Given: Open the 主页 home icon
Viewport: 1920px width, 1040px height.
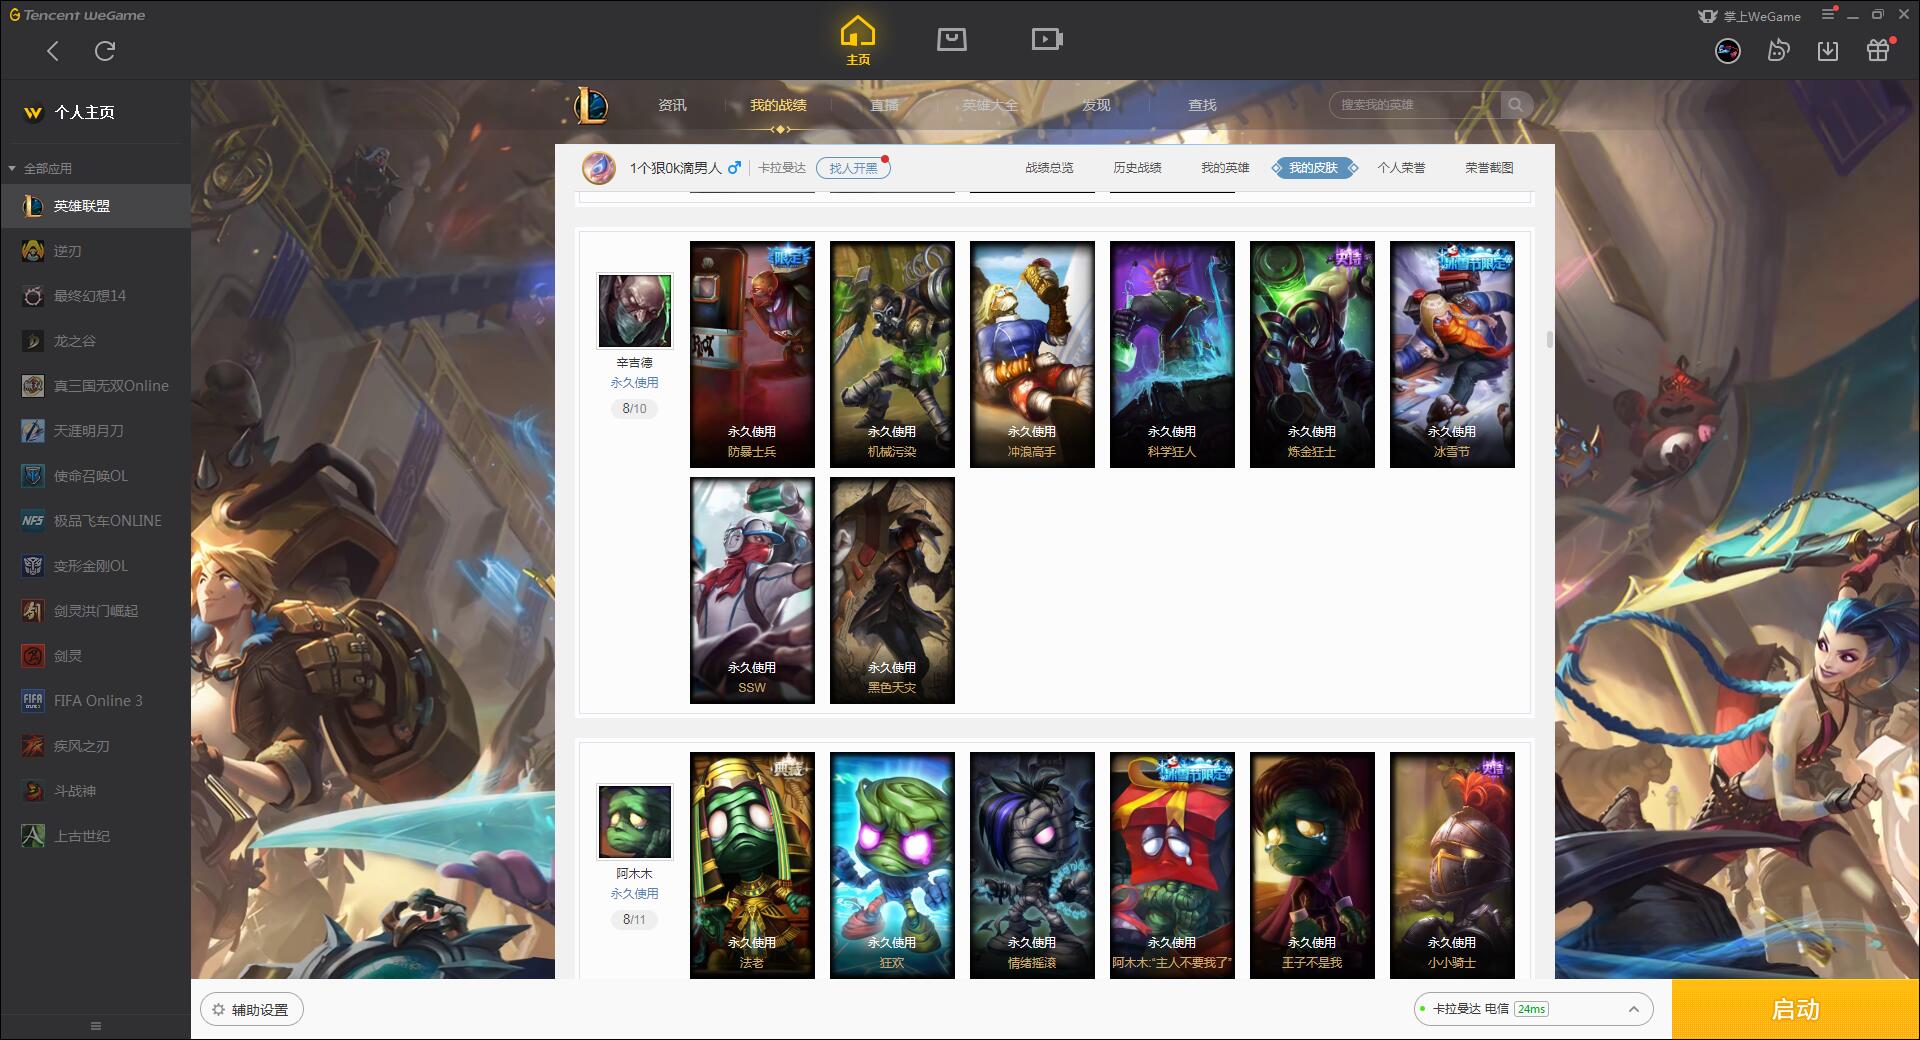Looking at the screenshot, I should click(x=858, y=41).
